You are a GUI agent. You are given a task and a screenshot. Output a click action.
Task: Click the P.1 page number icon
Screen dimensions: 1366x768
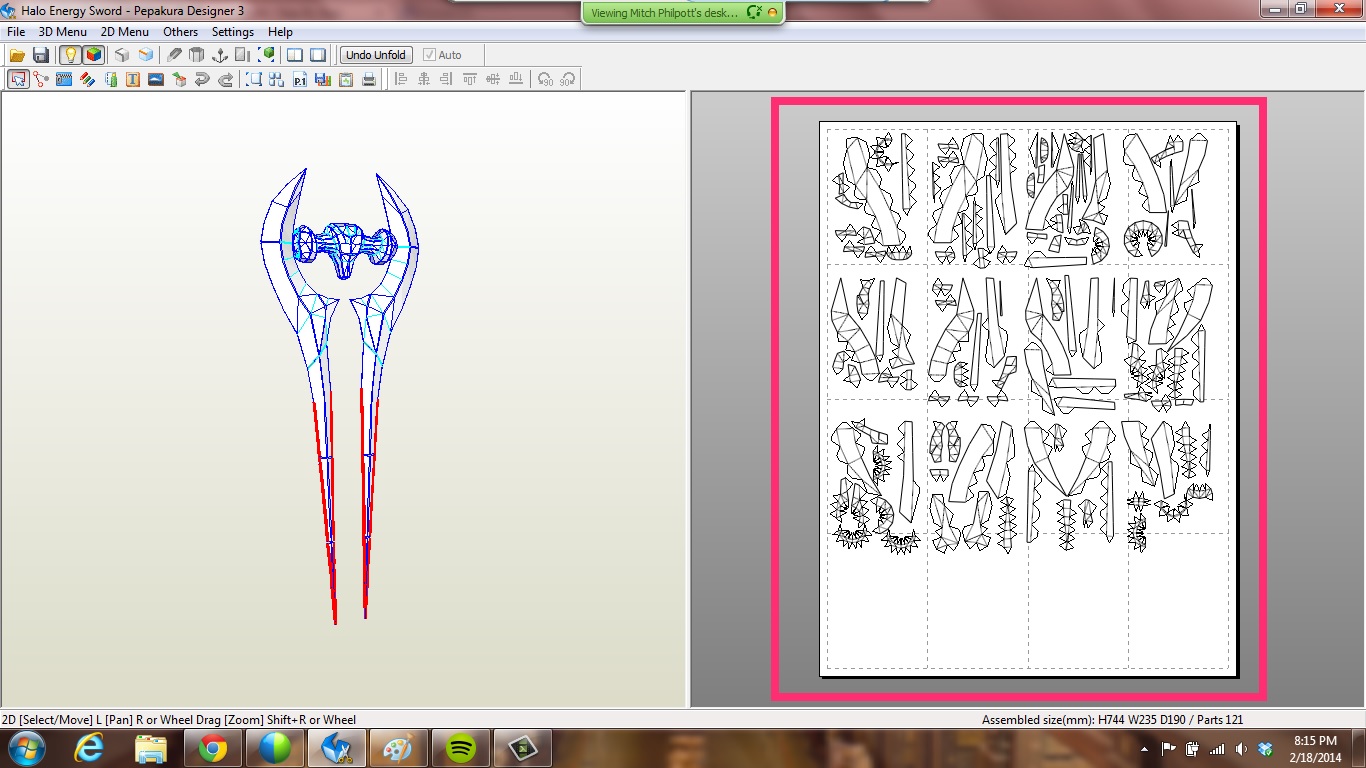click(x=300, y=79)
